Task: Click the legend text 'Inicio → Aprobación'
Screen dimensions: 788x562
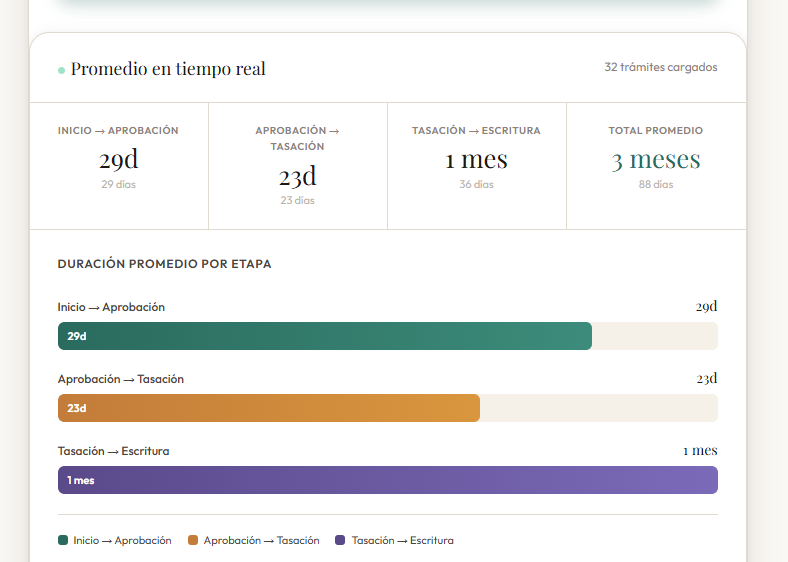Action: (122, 540)
